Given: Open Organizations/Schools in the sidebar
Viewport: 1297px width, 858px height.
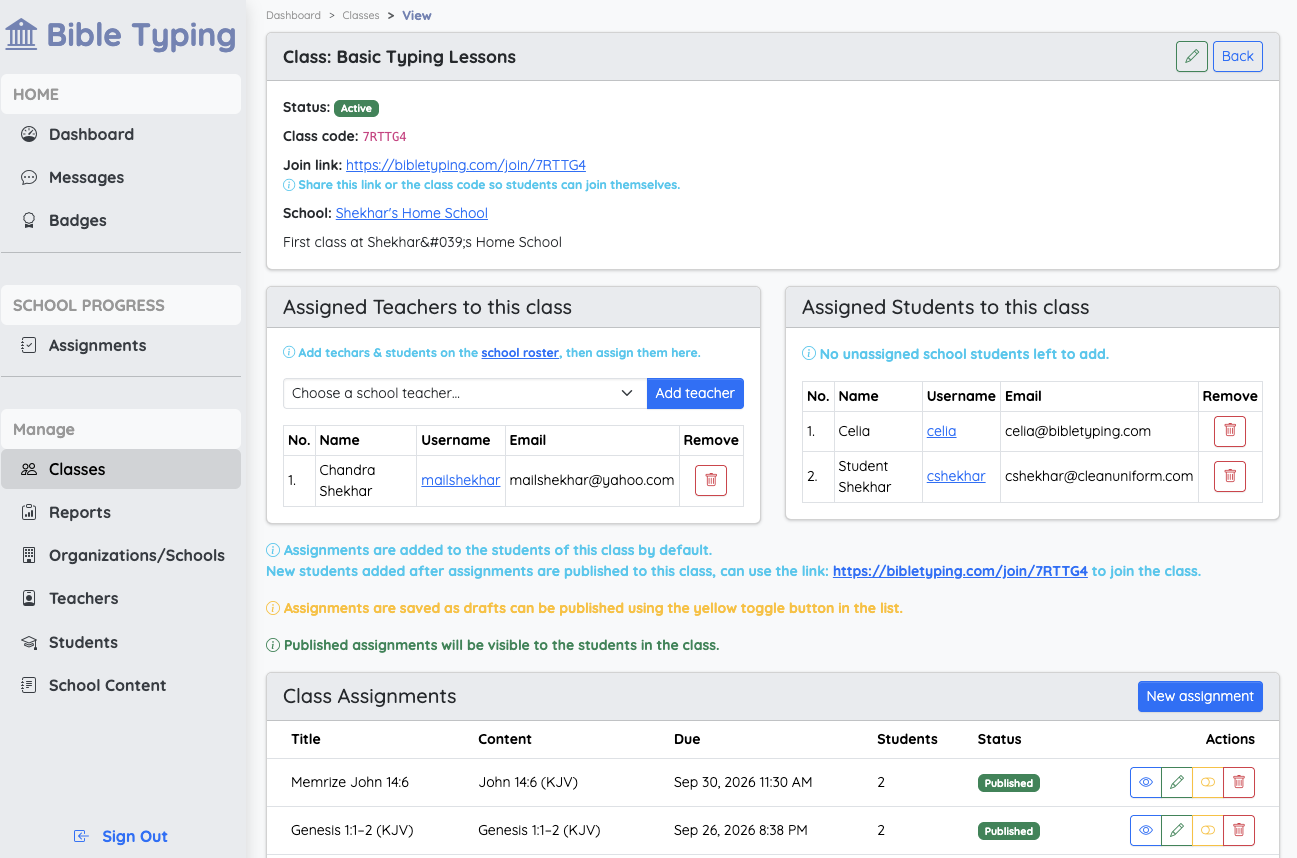Looking at the screenshot, I should pos(121,555).
